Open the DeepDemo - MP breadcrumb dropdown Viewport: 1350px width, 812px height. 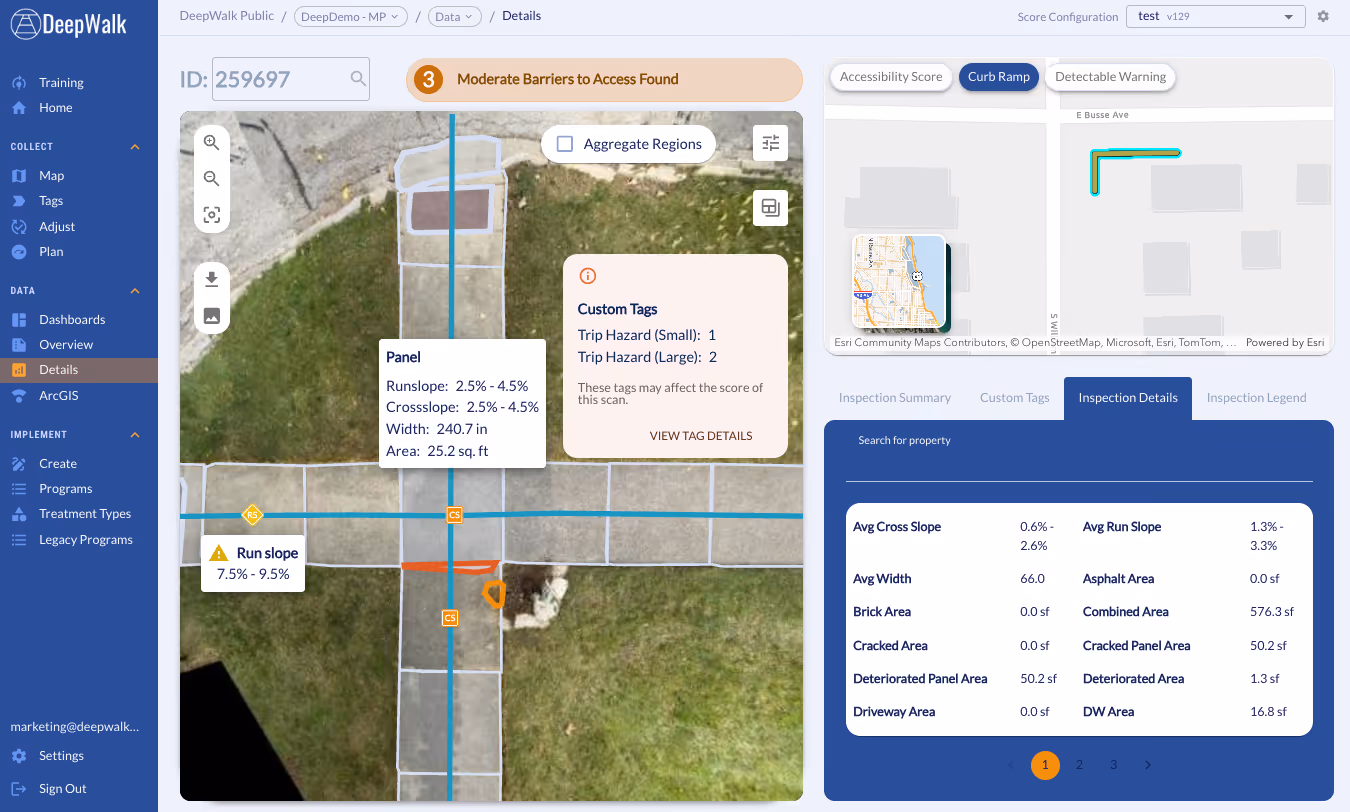click(351, 16)
